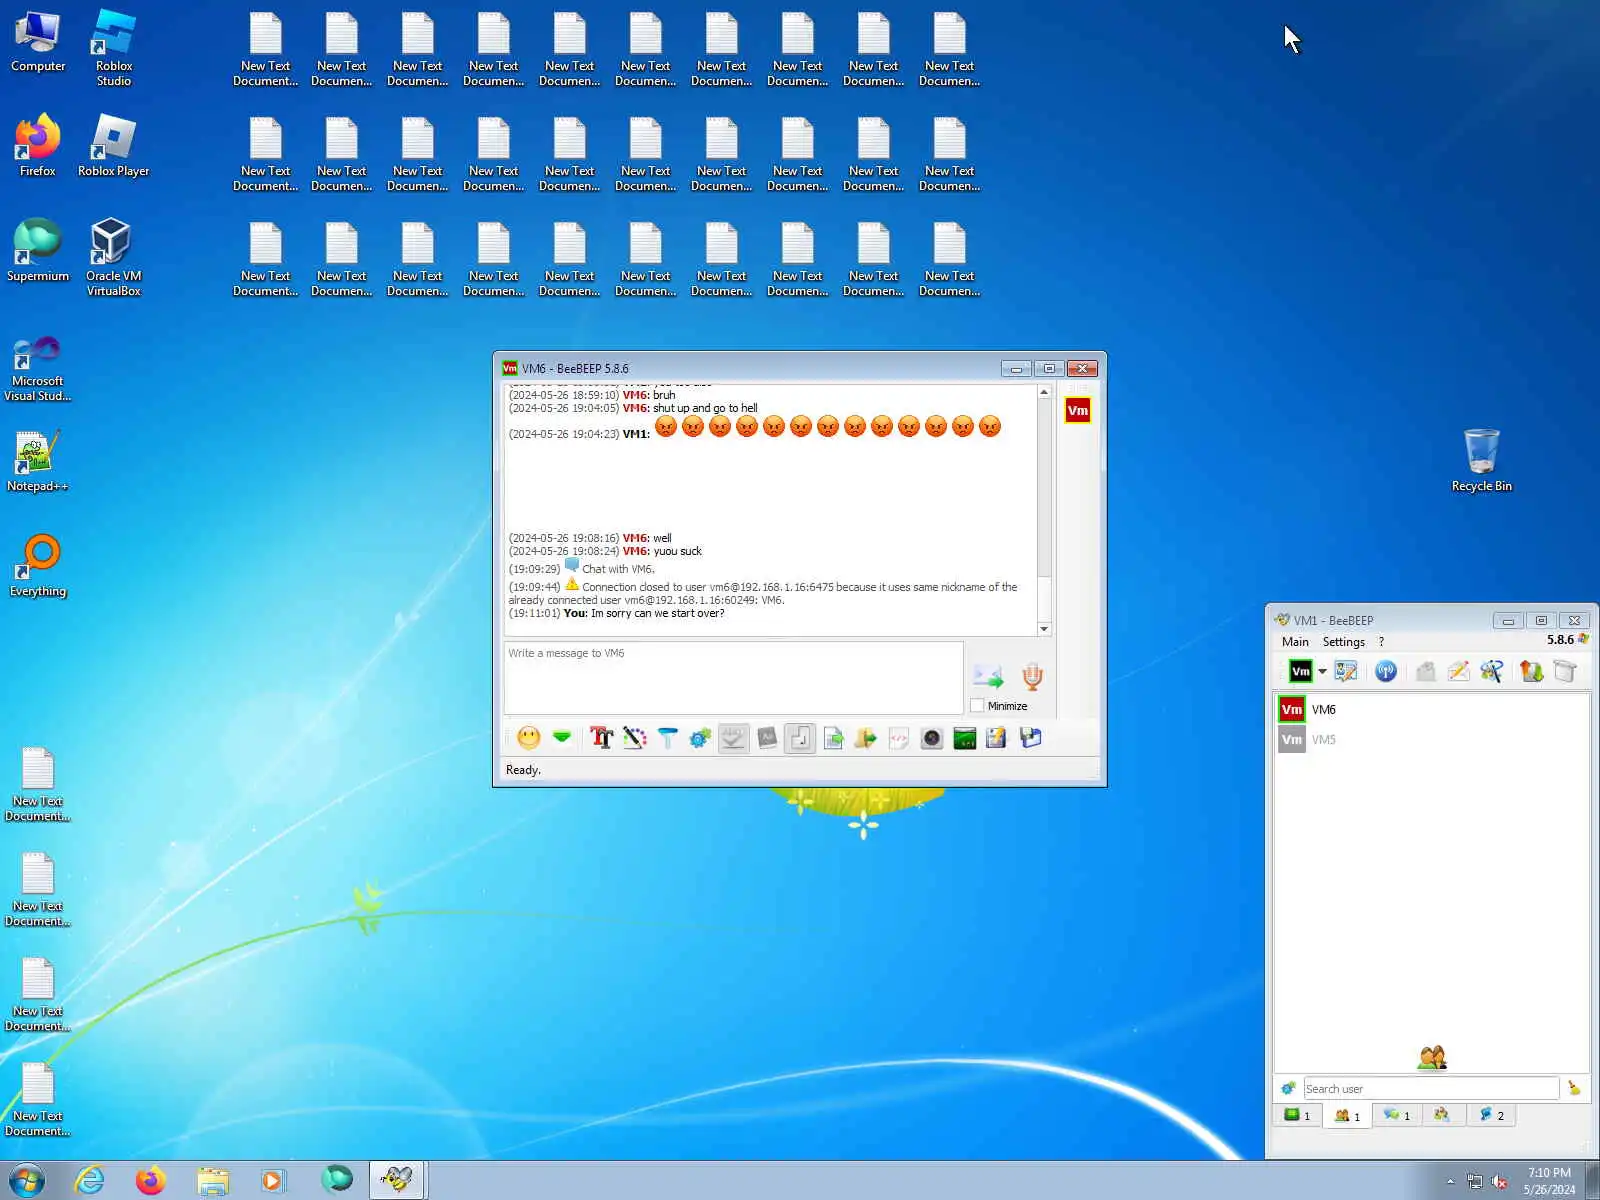Toggle the gray dictionary book button
Viewport: 1600px width, 1200px height.
coord(767,738)
